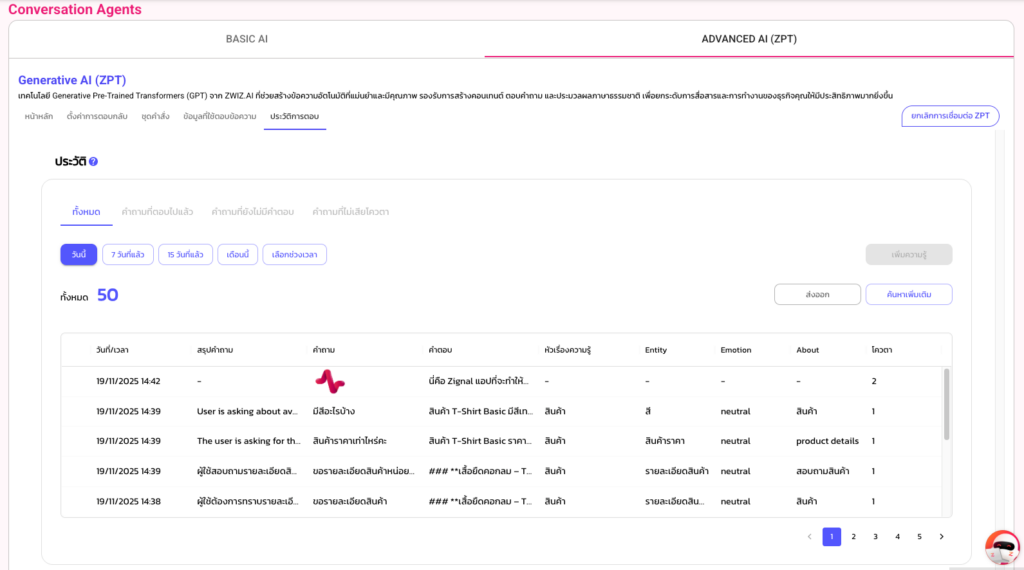Switch to the BASIC AI tab

click(247, 39)
